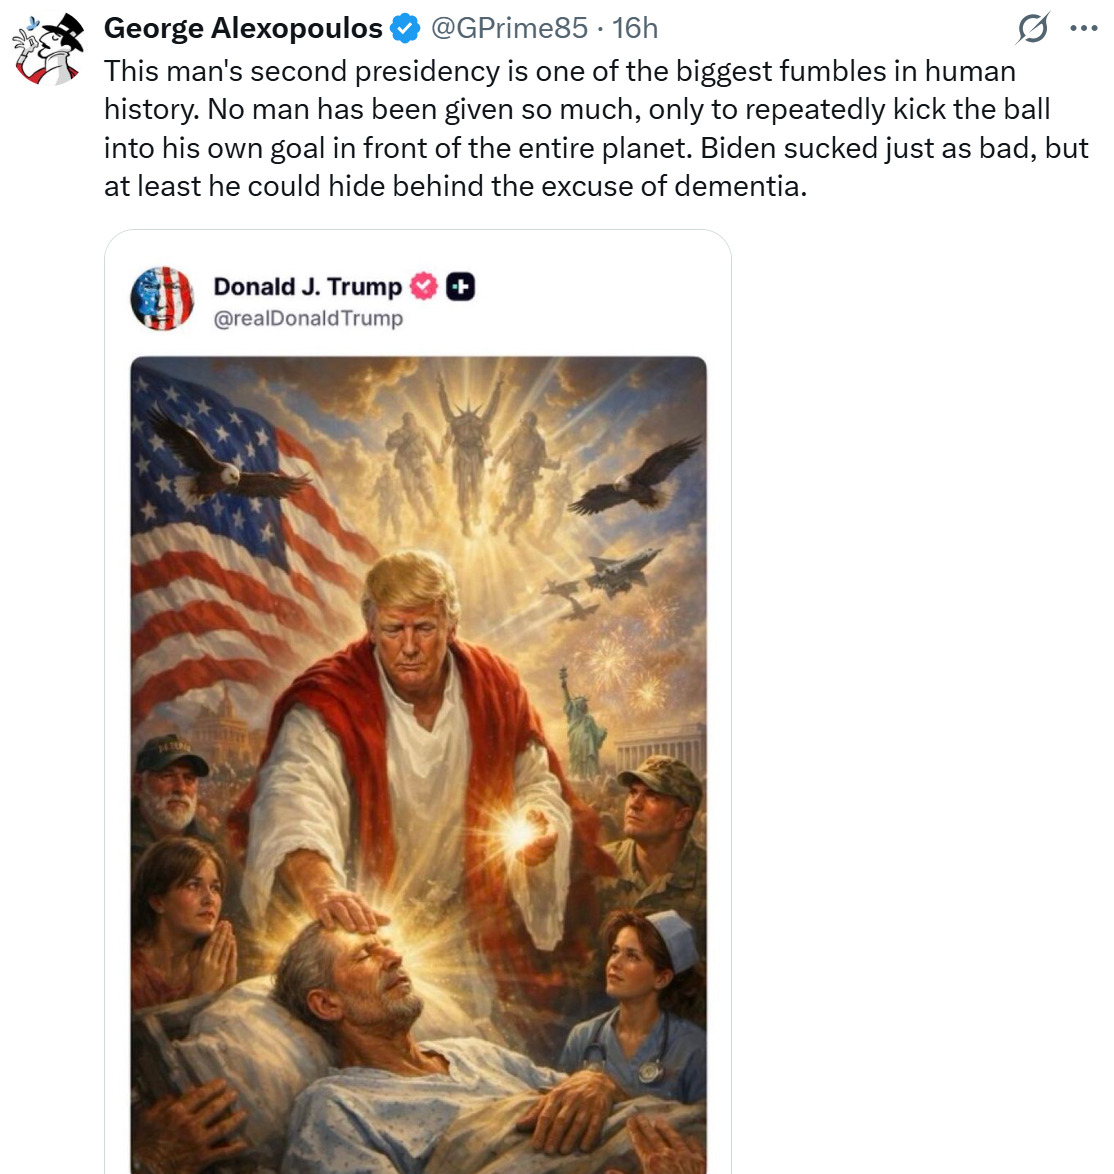This screenshot has height=1174, width=1114.
Task: Click the tweet text starting 'This man's second presidency'
Action: (596, 129)
